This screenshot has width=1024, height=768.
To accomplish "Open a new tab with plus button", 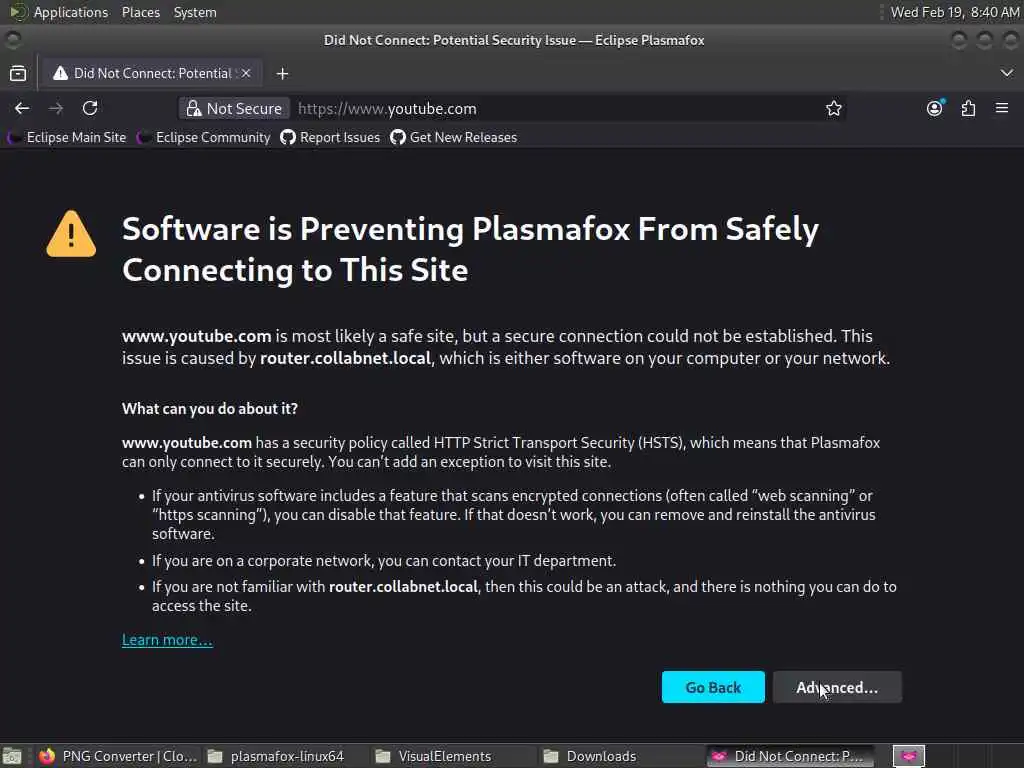I will 282,74.
